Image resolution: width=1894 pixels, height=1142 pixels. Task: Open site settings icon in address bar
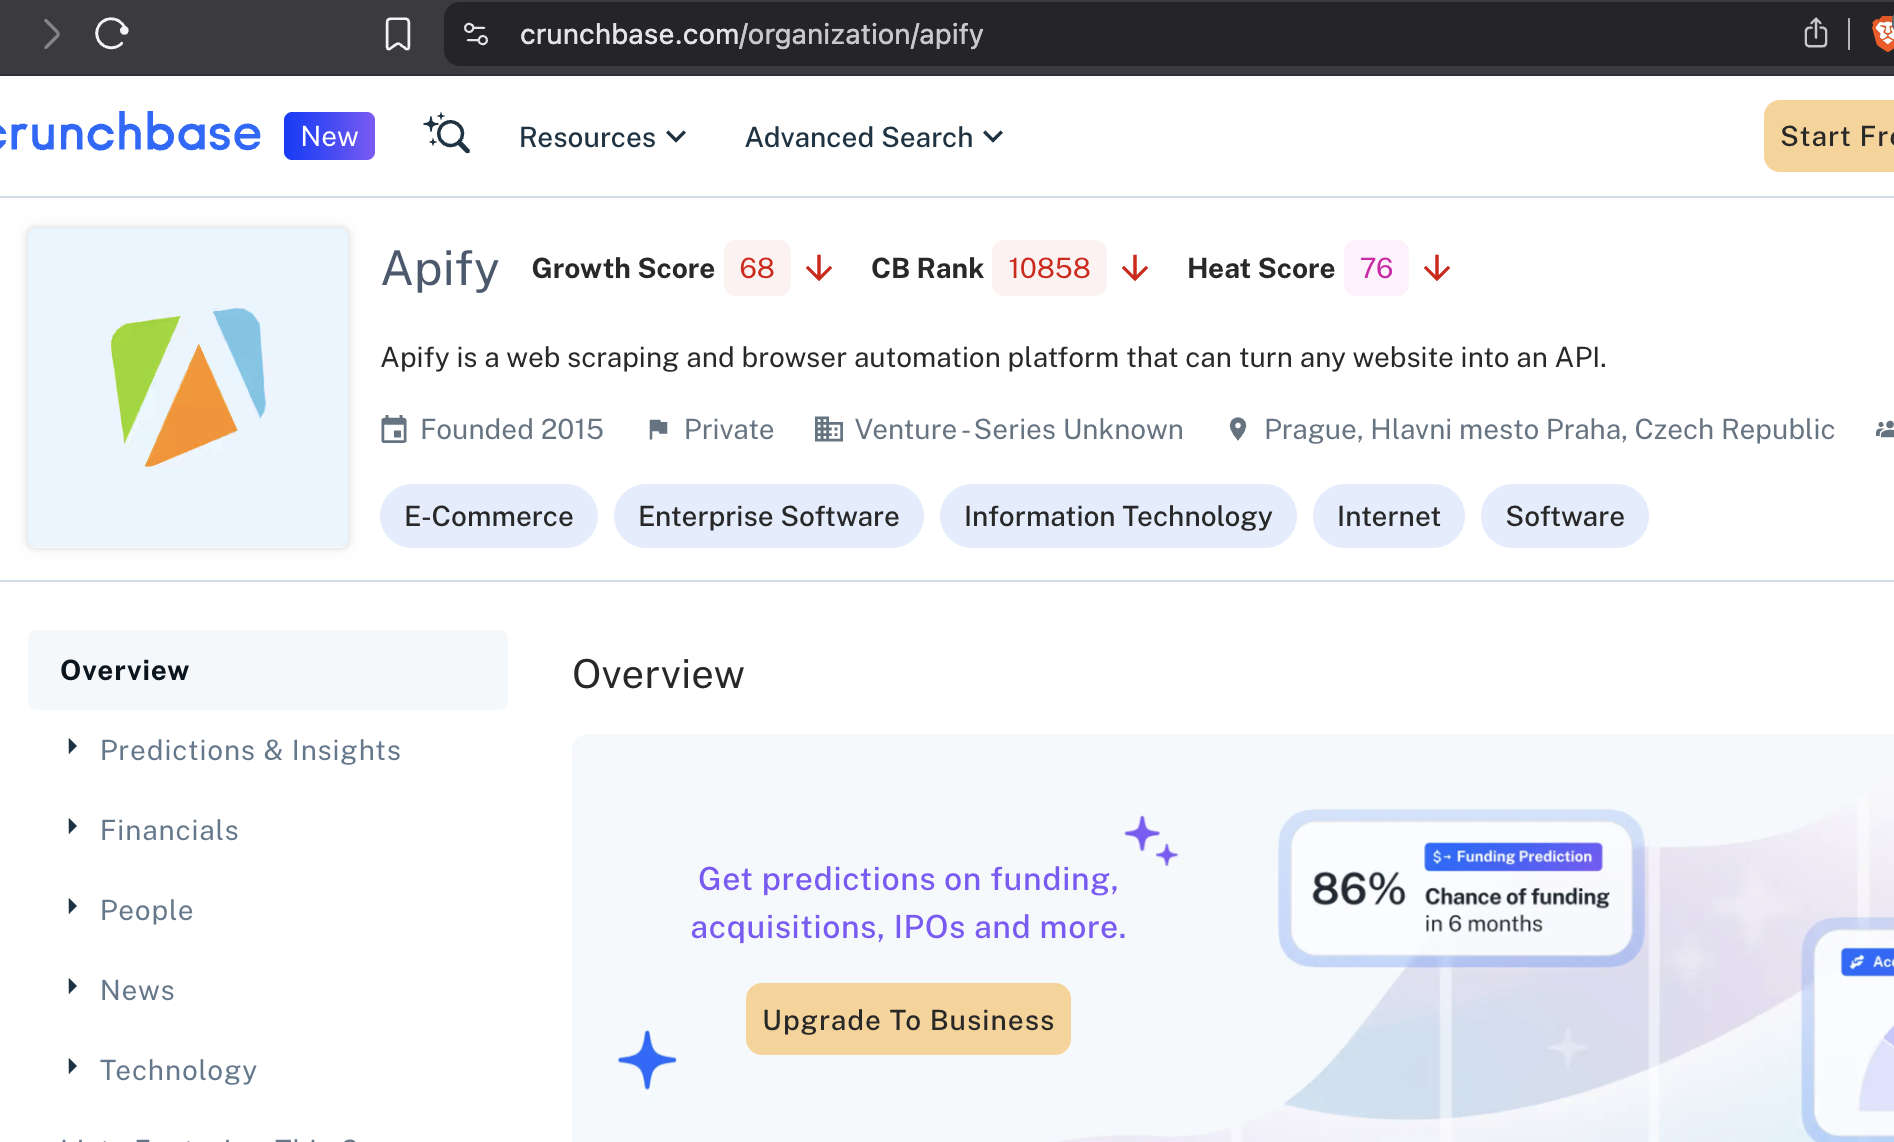[x=476, y=34]
